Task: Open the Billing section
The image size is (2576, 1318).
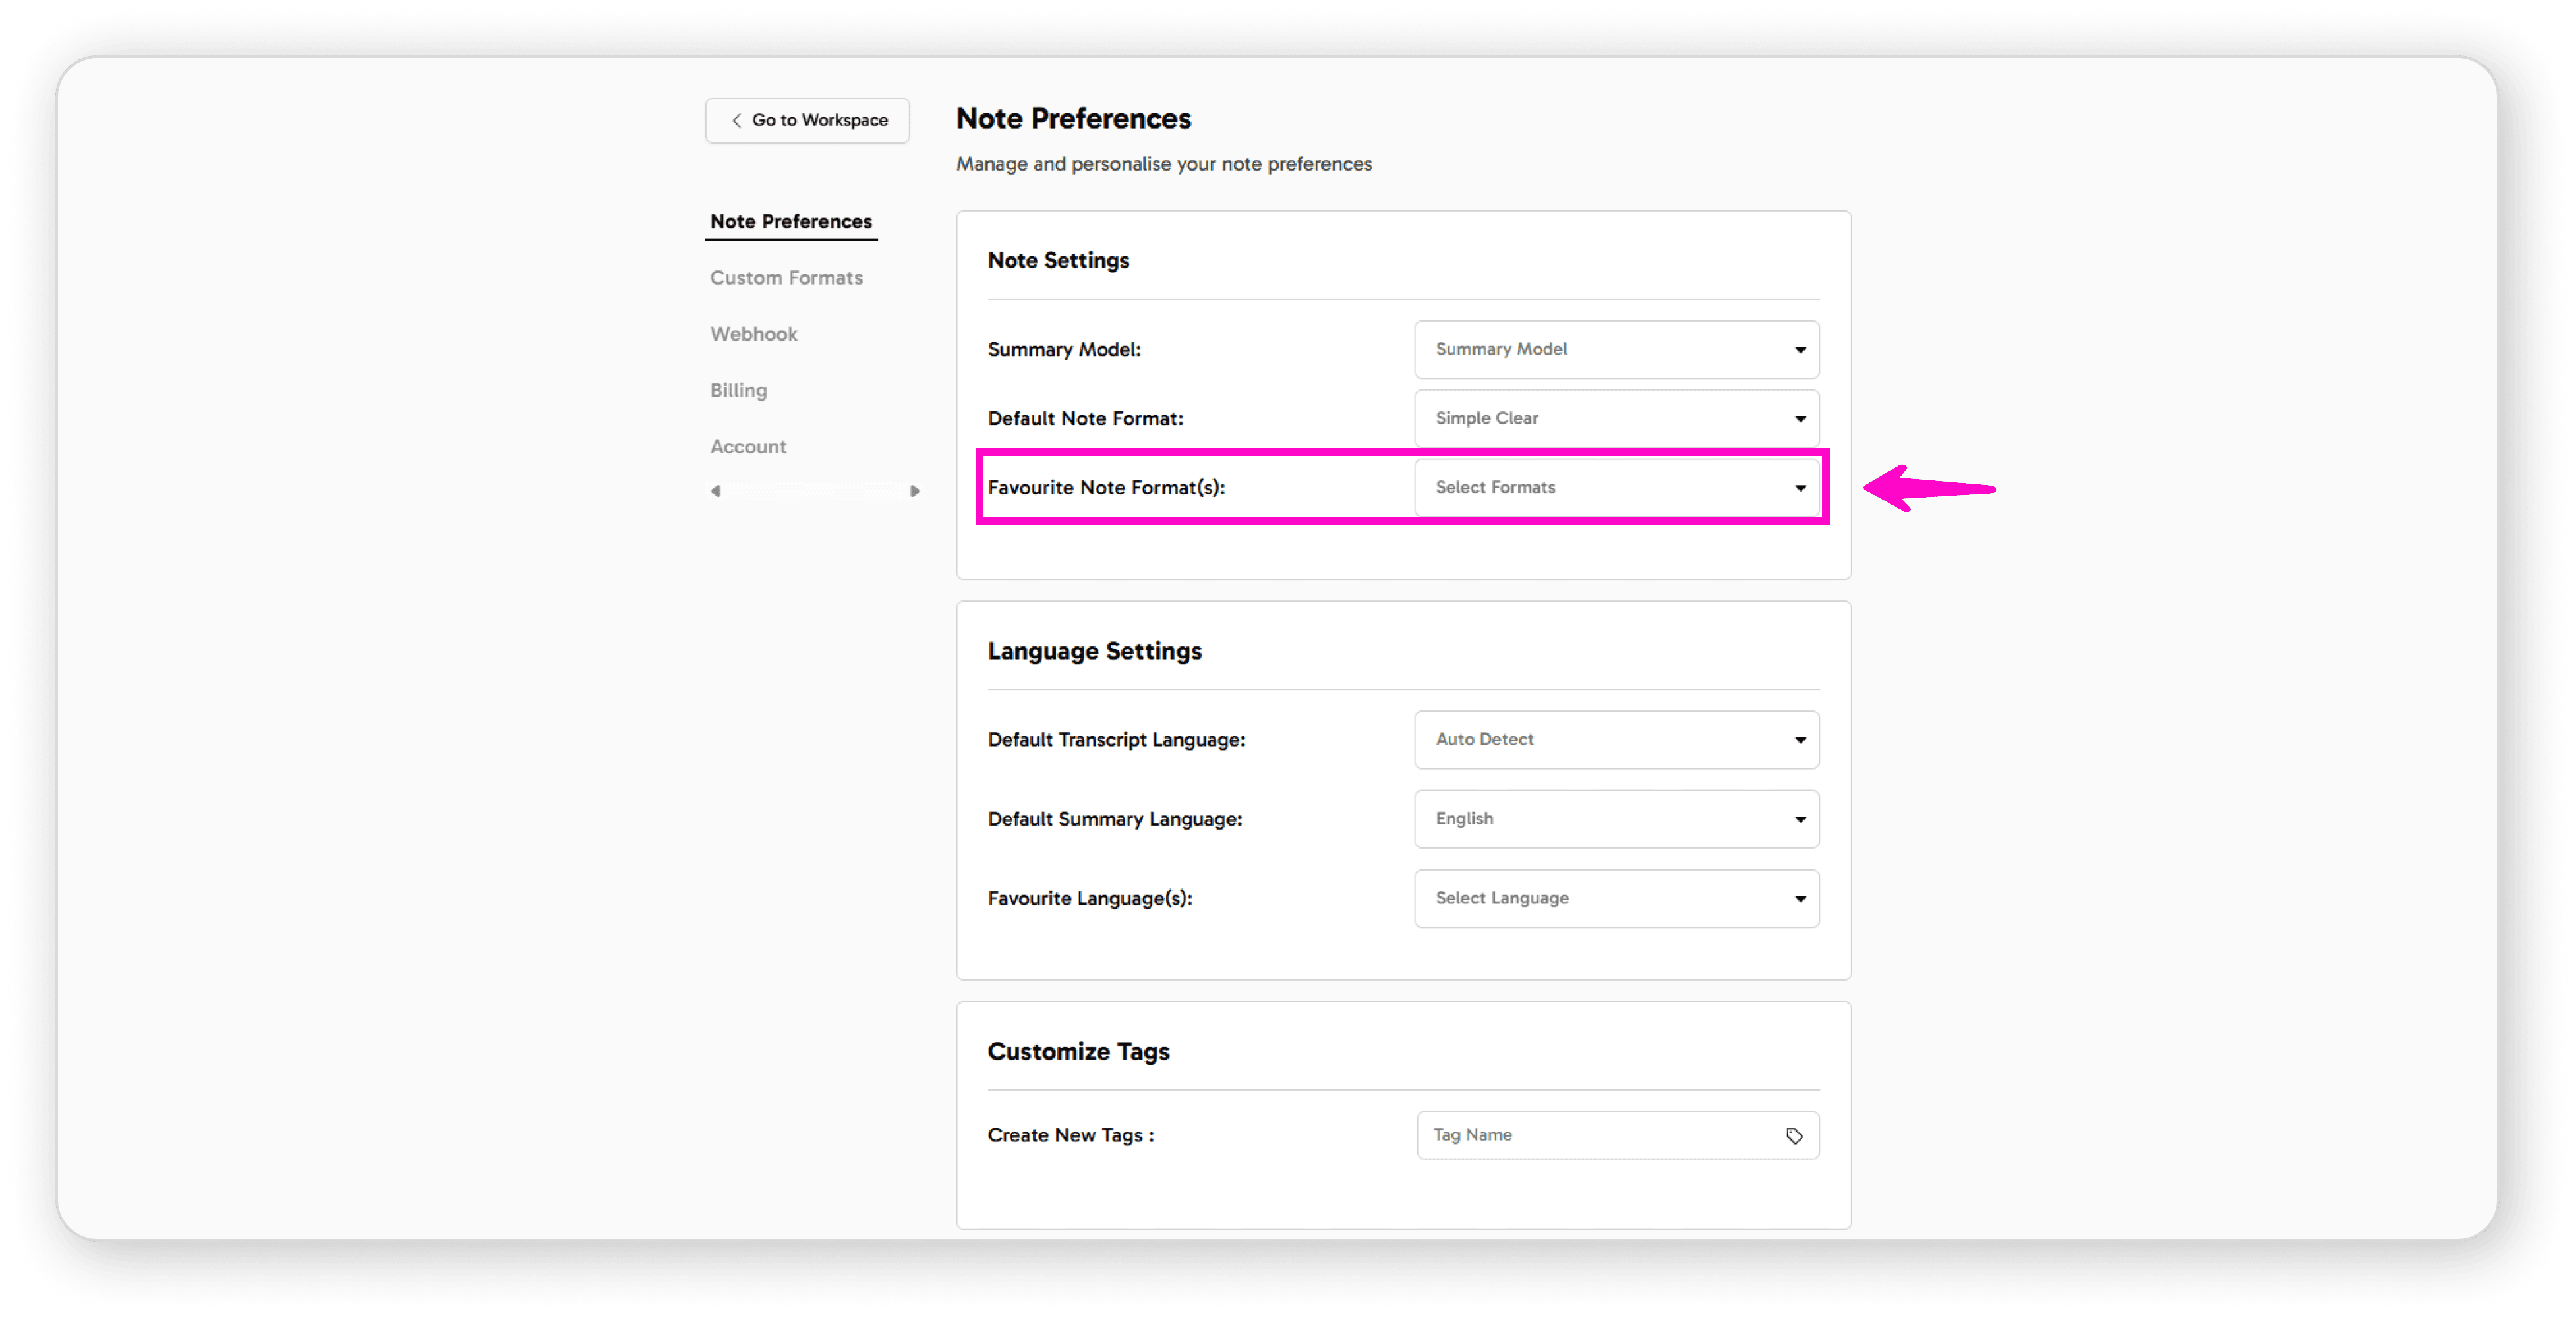Action: click(x=738, y=390)
